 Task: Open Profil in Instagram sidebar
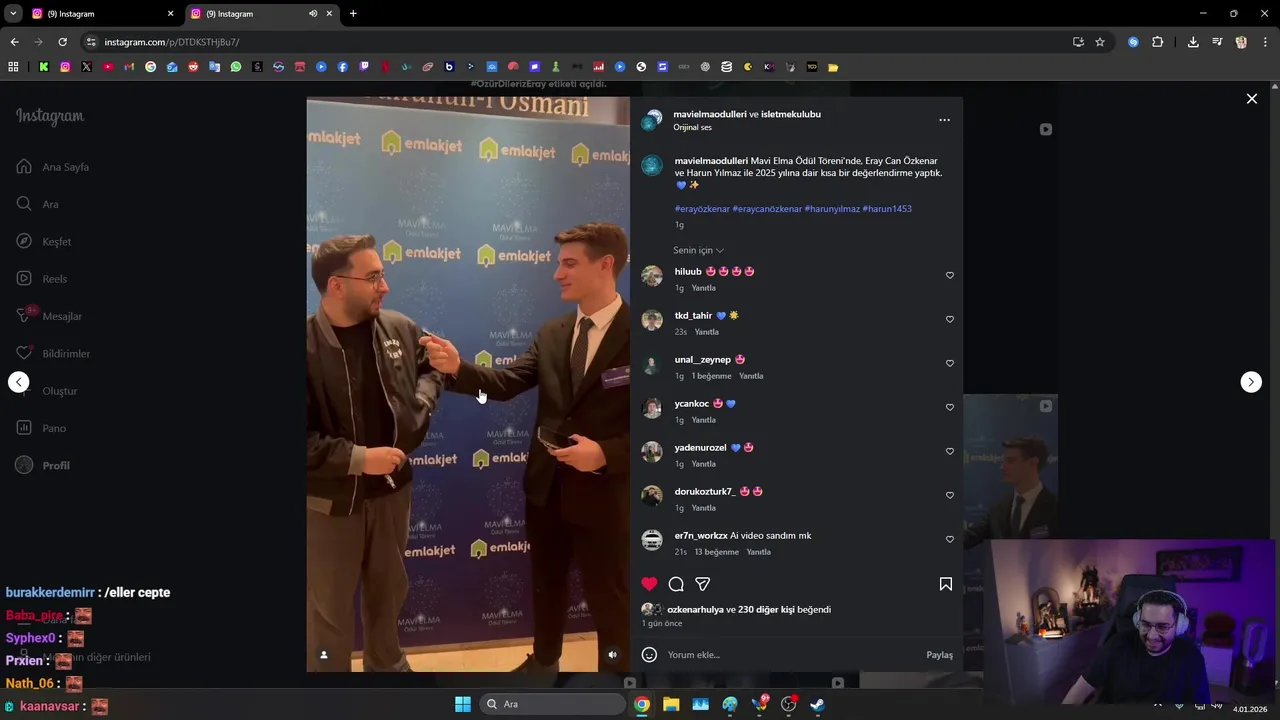point(43,465)
